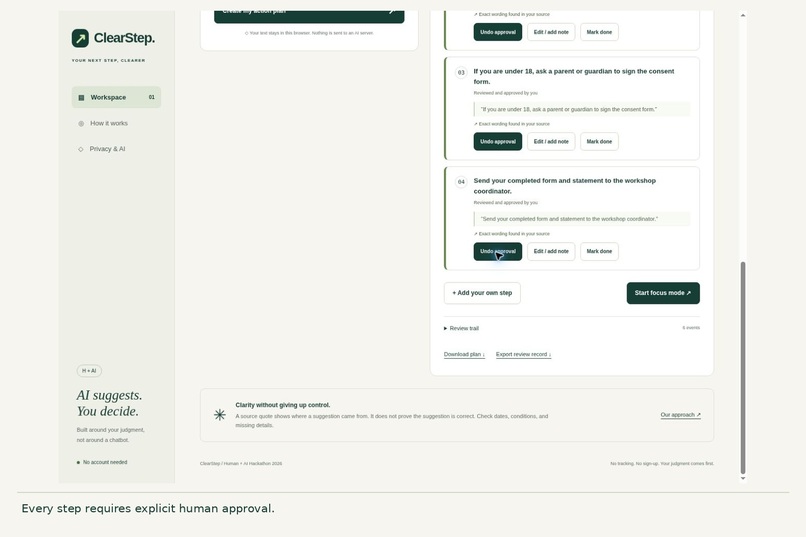Mark step 03 as done

tap(599, 141)
